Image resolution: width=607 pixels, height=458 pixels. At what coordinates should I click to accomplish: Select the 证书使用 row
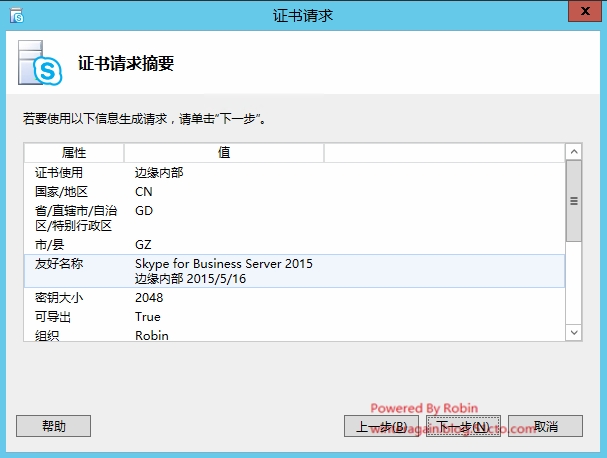[295, 172]
